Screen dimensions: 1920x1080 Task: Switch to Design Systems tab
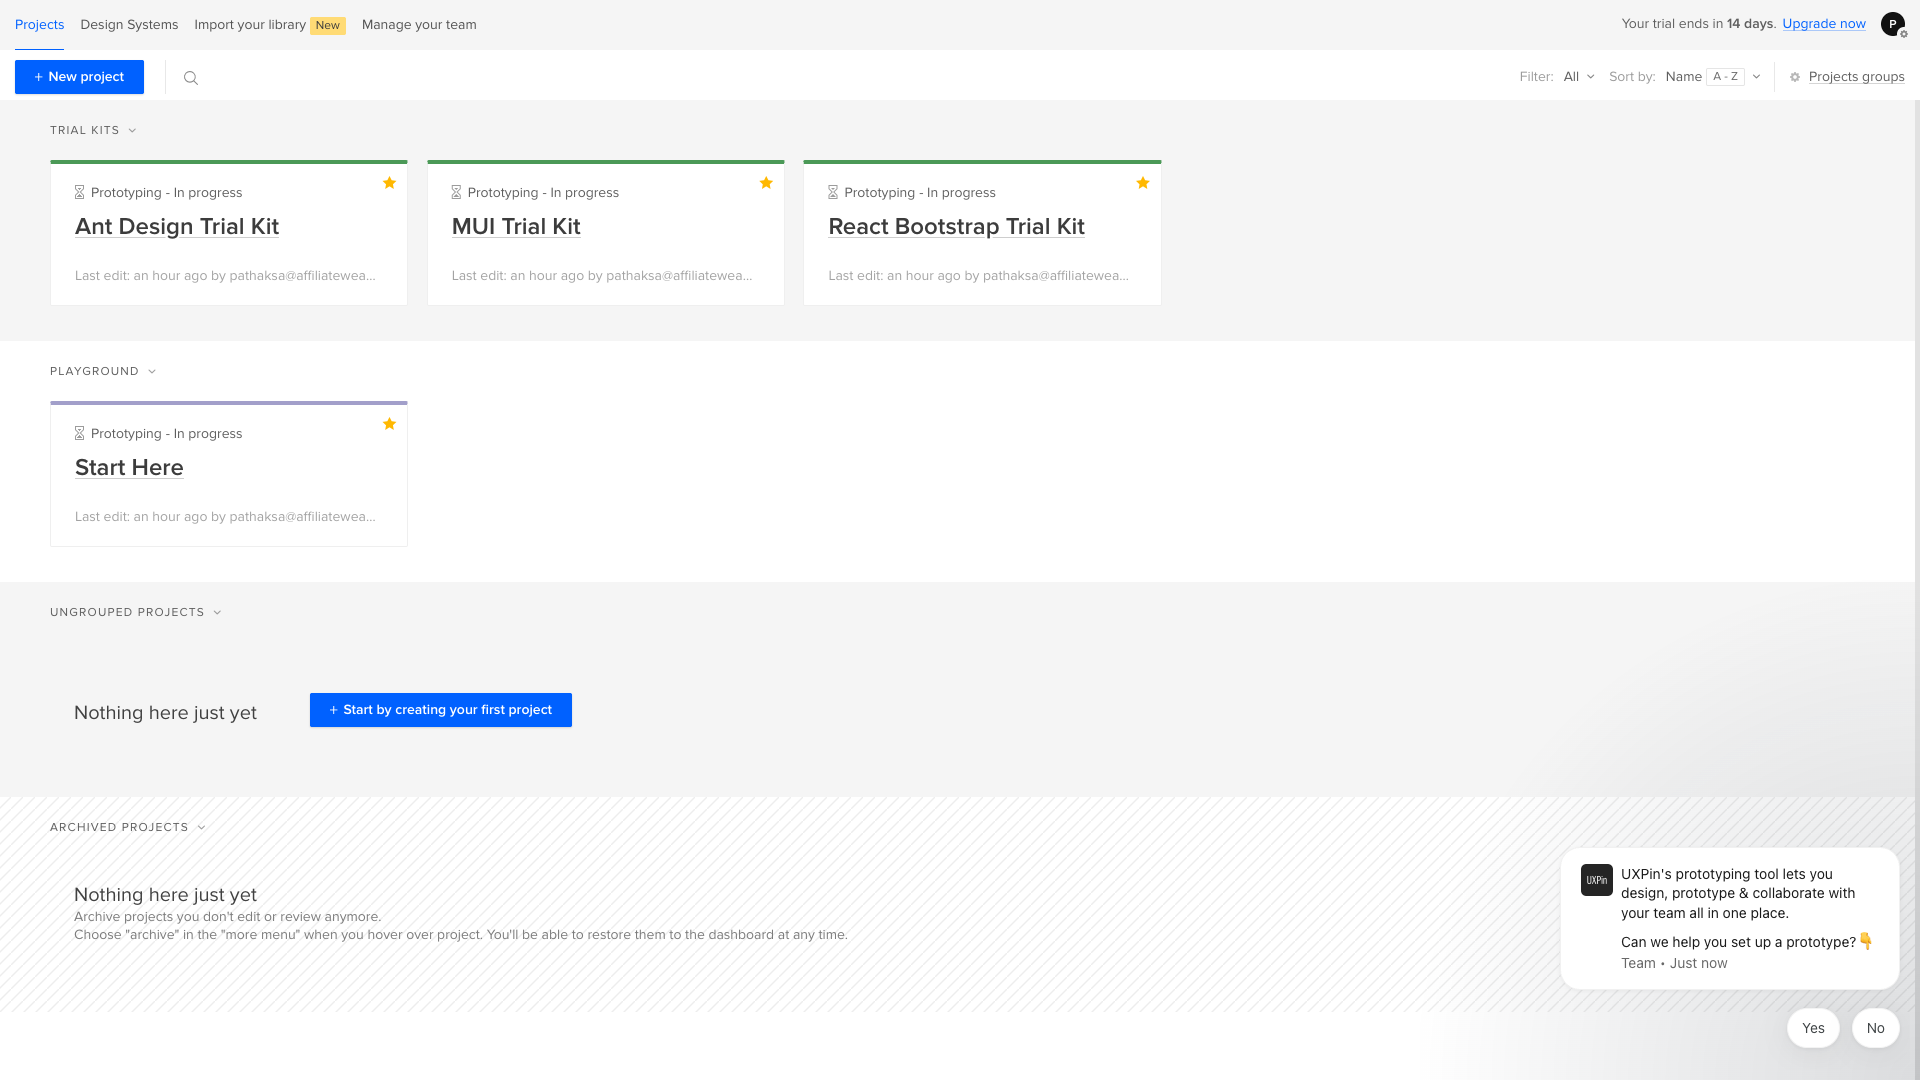(x=129, y=24)
